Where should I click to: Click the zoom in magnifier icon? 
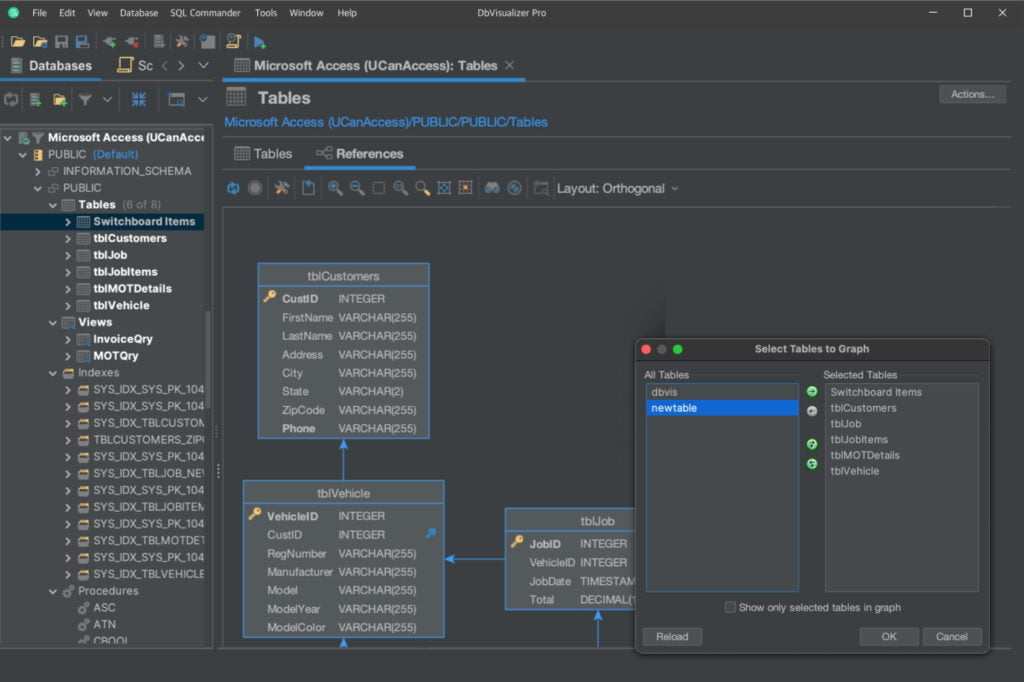click(335, 188)
